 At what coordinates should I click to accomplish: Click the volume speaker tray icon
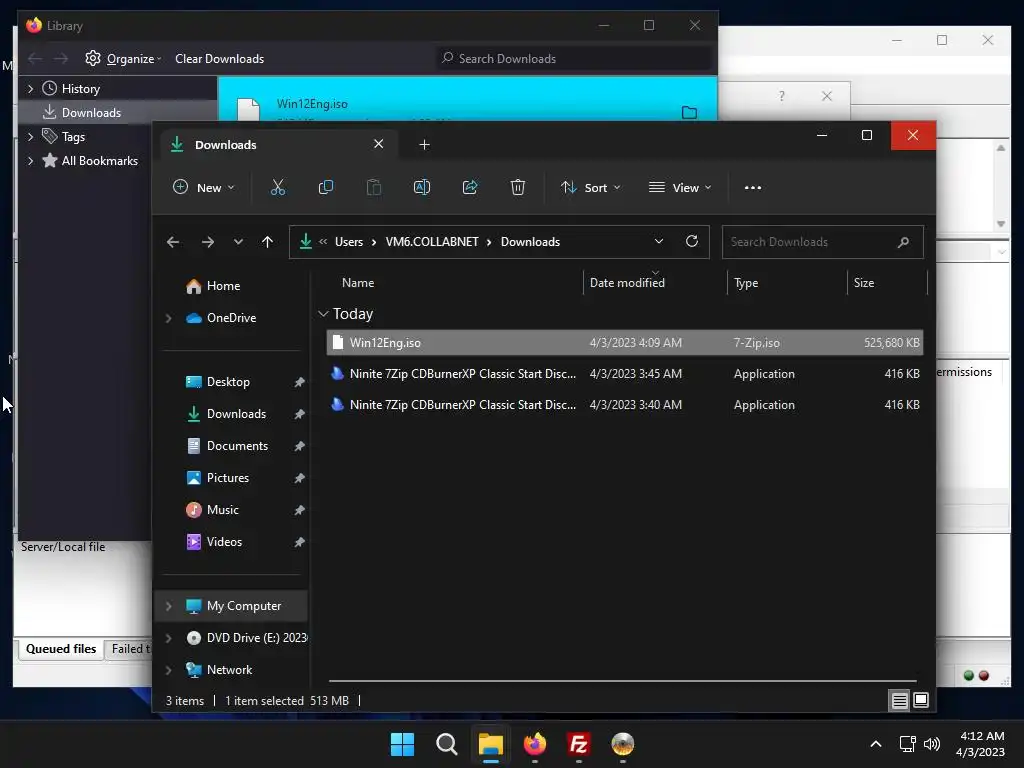[932, 744]
